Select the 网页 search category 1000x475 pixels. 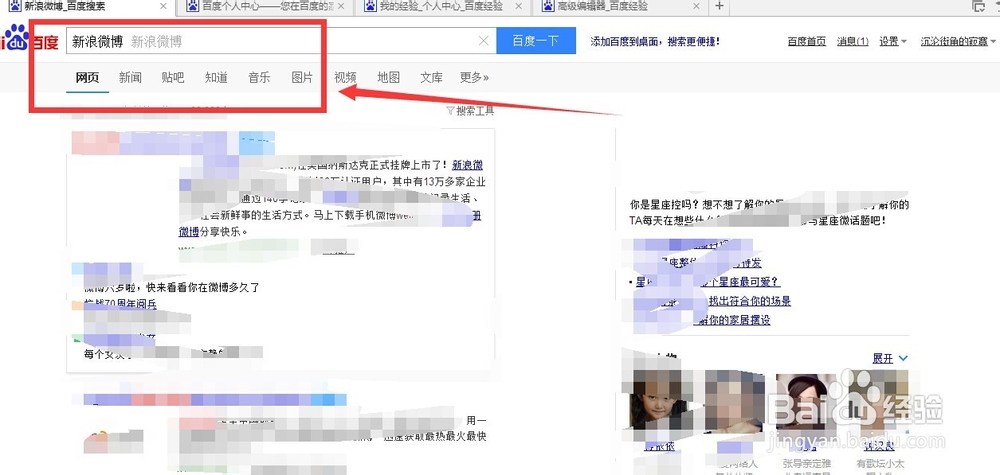click(x=87, y=78)
